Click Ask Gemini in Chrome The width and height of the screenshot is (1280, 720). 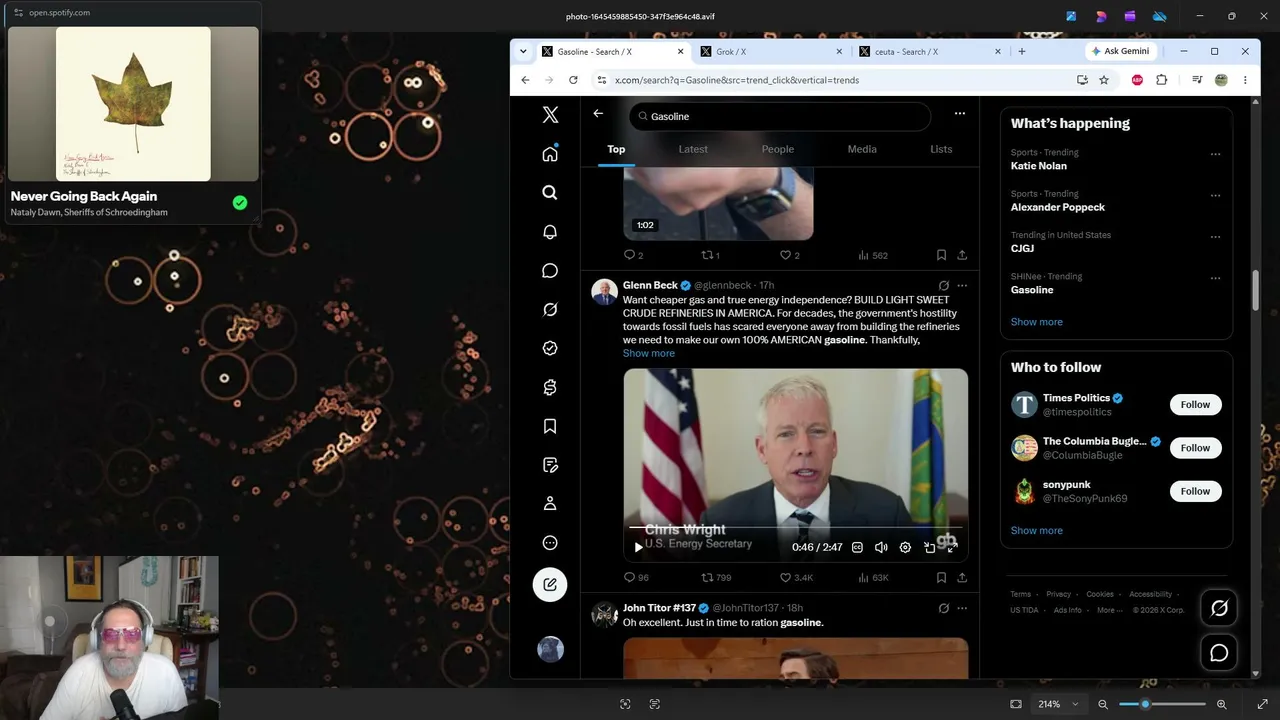coord(1121,51)
